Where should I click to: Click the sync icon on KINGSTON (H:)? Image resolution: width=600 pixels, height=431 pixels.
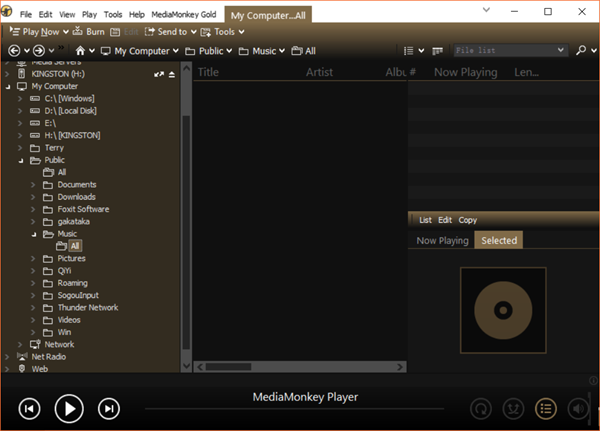click(159, 74)
